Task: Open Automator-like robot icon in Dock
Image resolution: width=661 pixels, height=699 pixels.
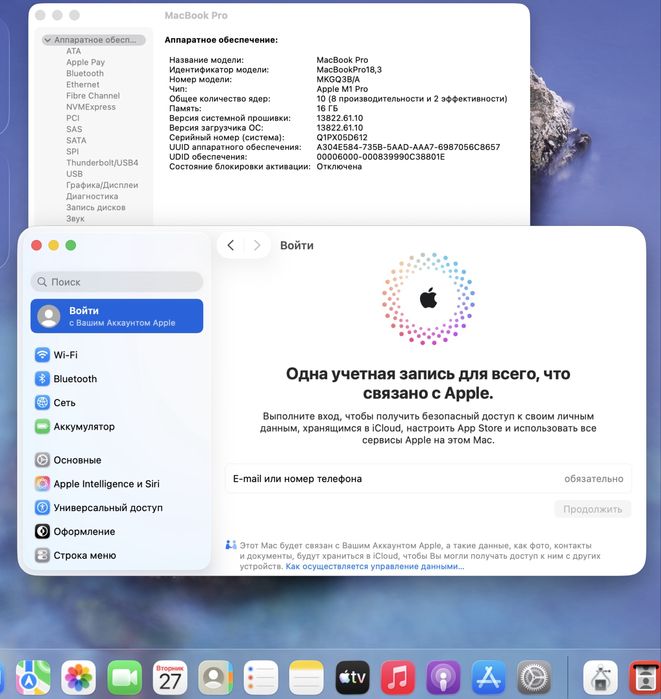Action: [x=600, y=677]
